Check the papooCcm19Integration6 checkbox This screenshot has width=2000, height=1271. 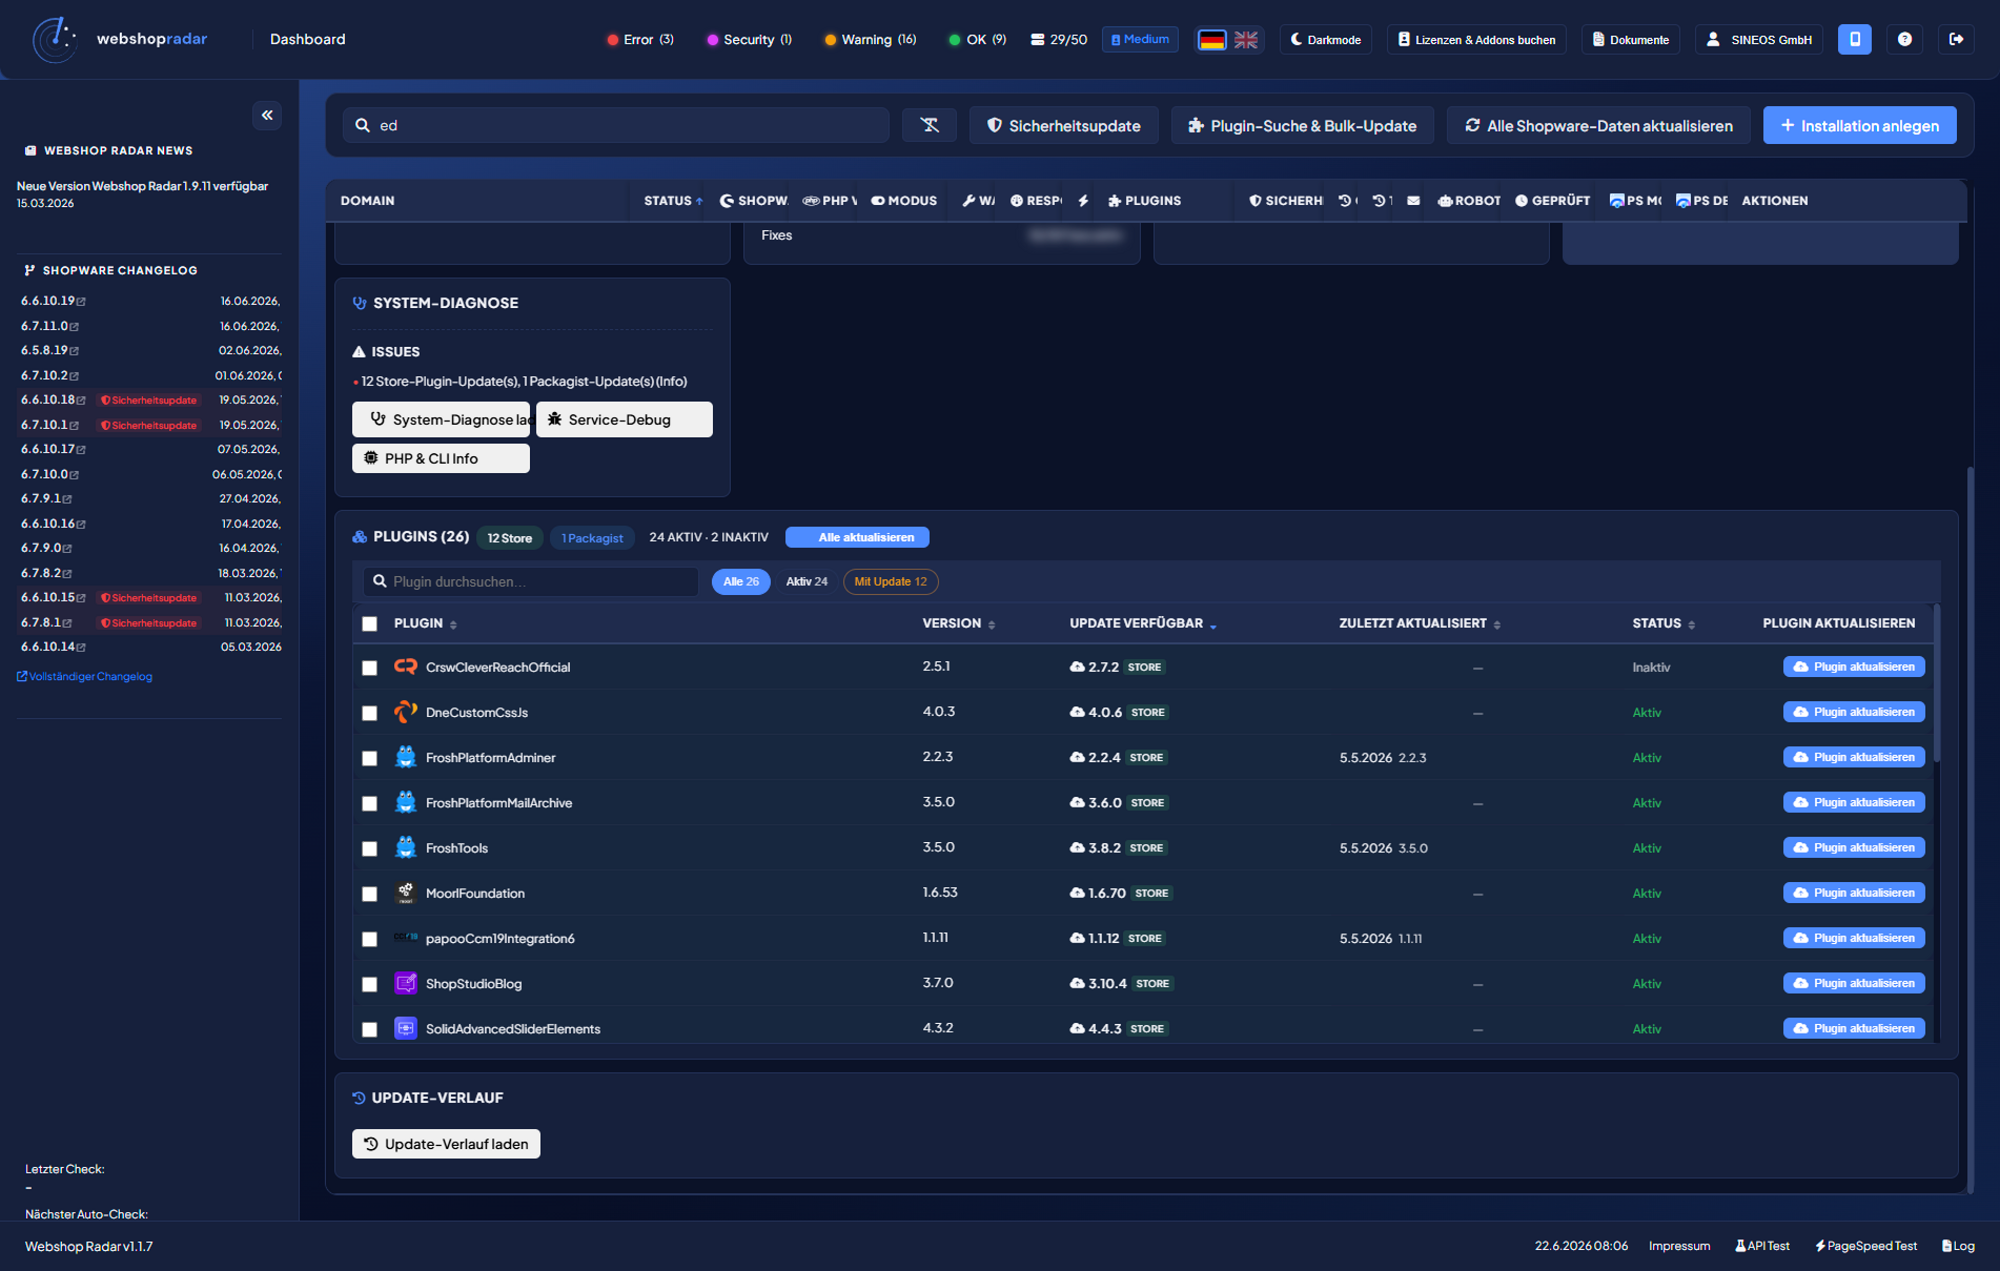tap(370, 939)
